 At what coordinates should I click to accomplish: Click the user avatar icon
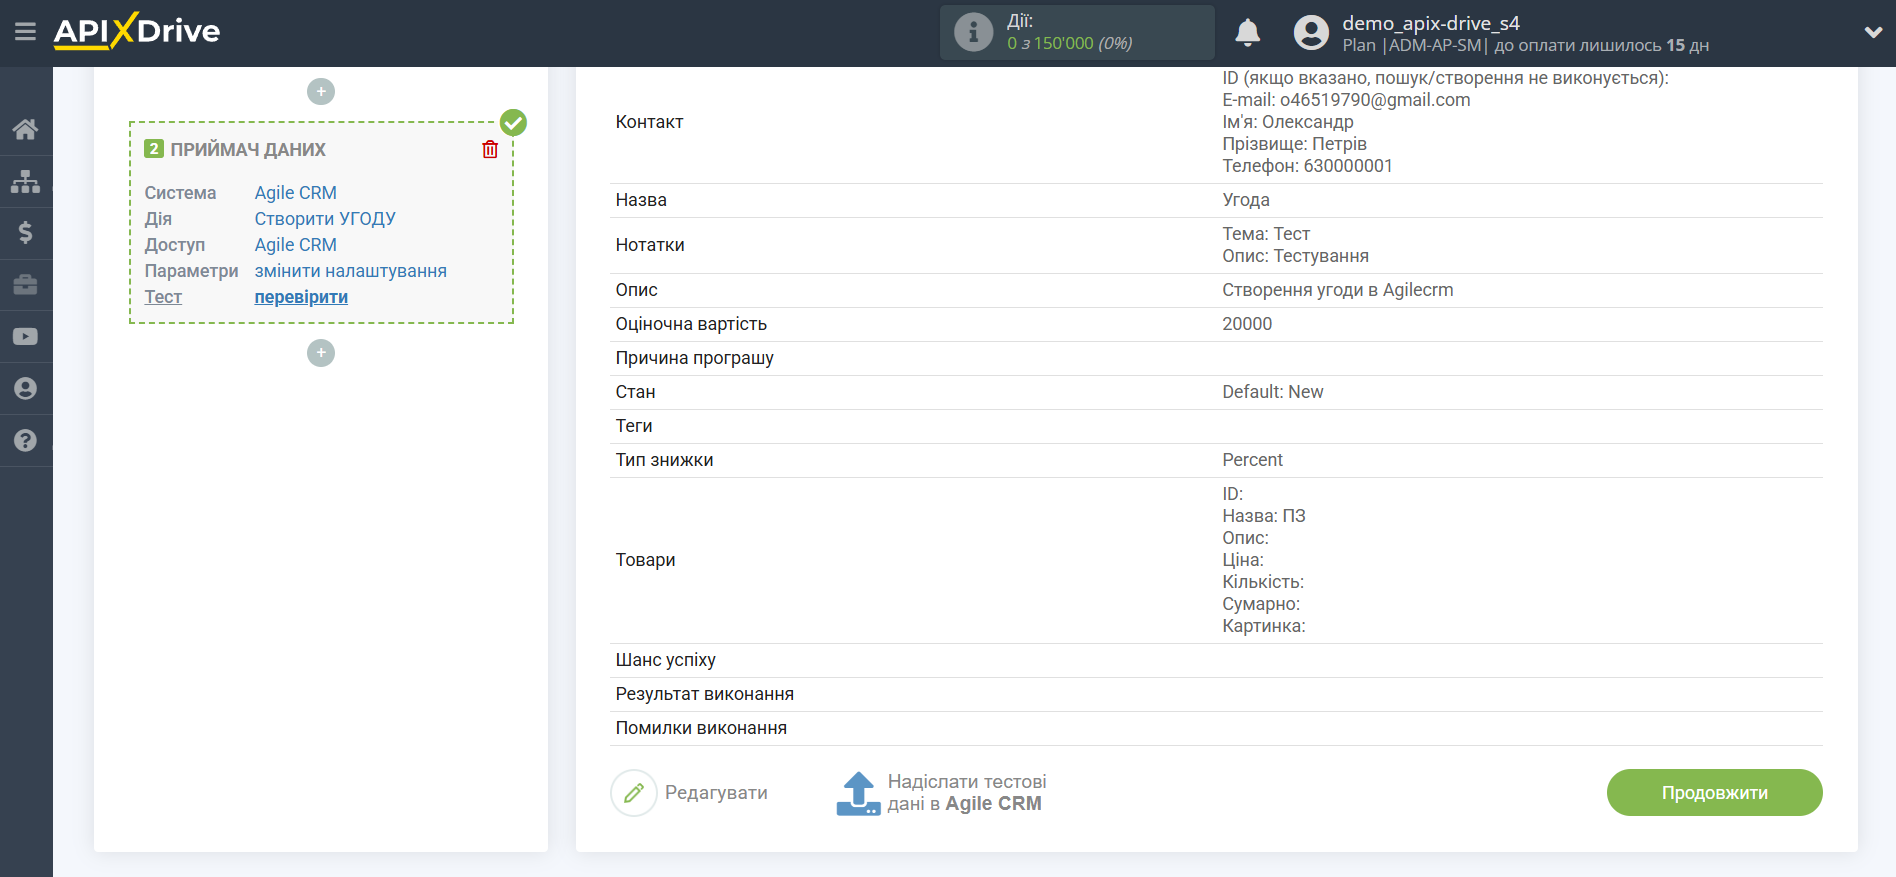[1311, 32]
